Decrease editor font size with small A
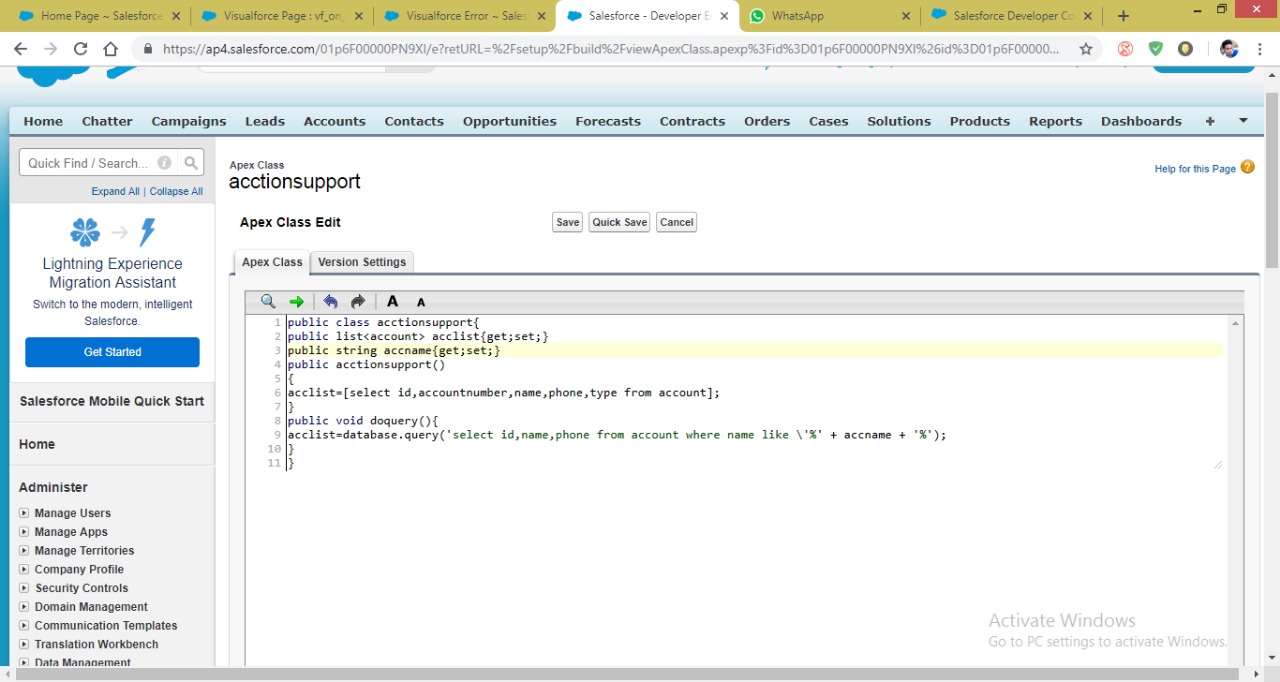This screenshot has height=682, width=1280. [x=421, y=302]
